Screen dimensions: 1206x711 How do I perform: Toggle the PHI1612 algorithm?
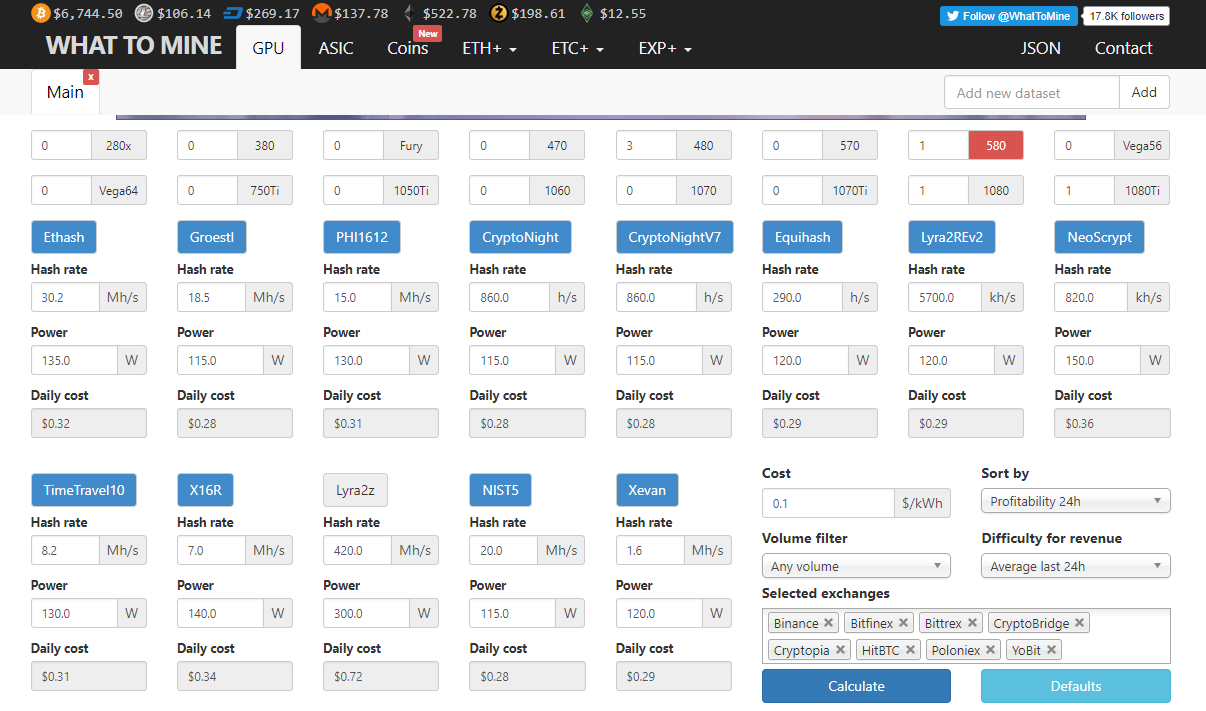tap(362, 237)
